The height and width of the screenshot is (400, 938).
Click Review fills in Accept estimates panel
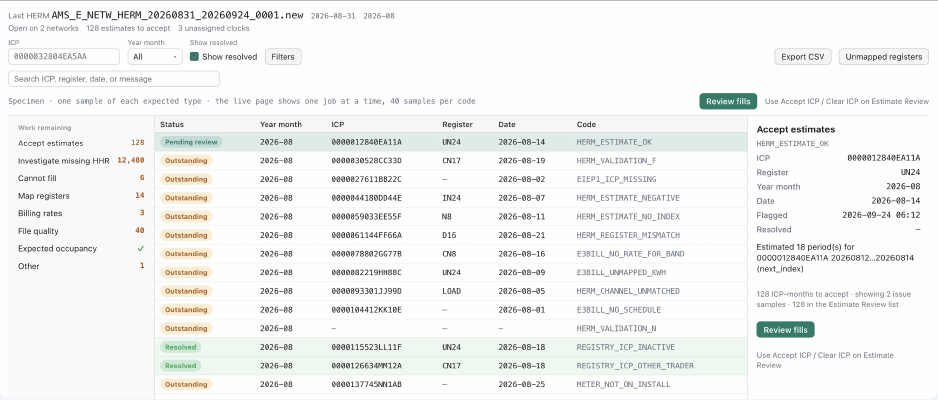(785, 329)
